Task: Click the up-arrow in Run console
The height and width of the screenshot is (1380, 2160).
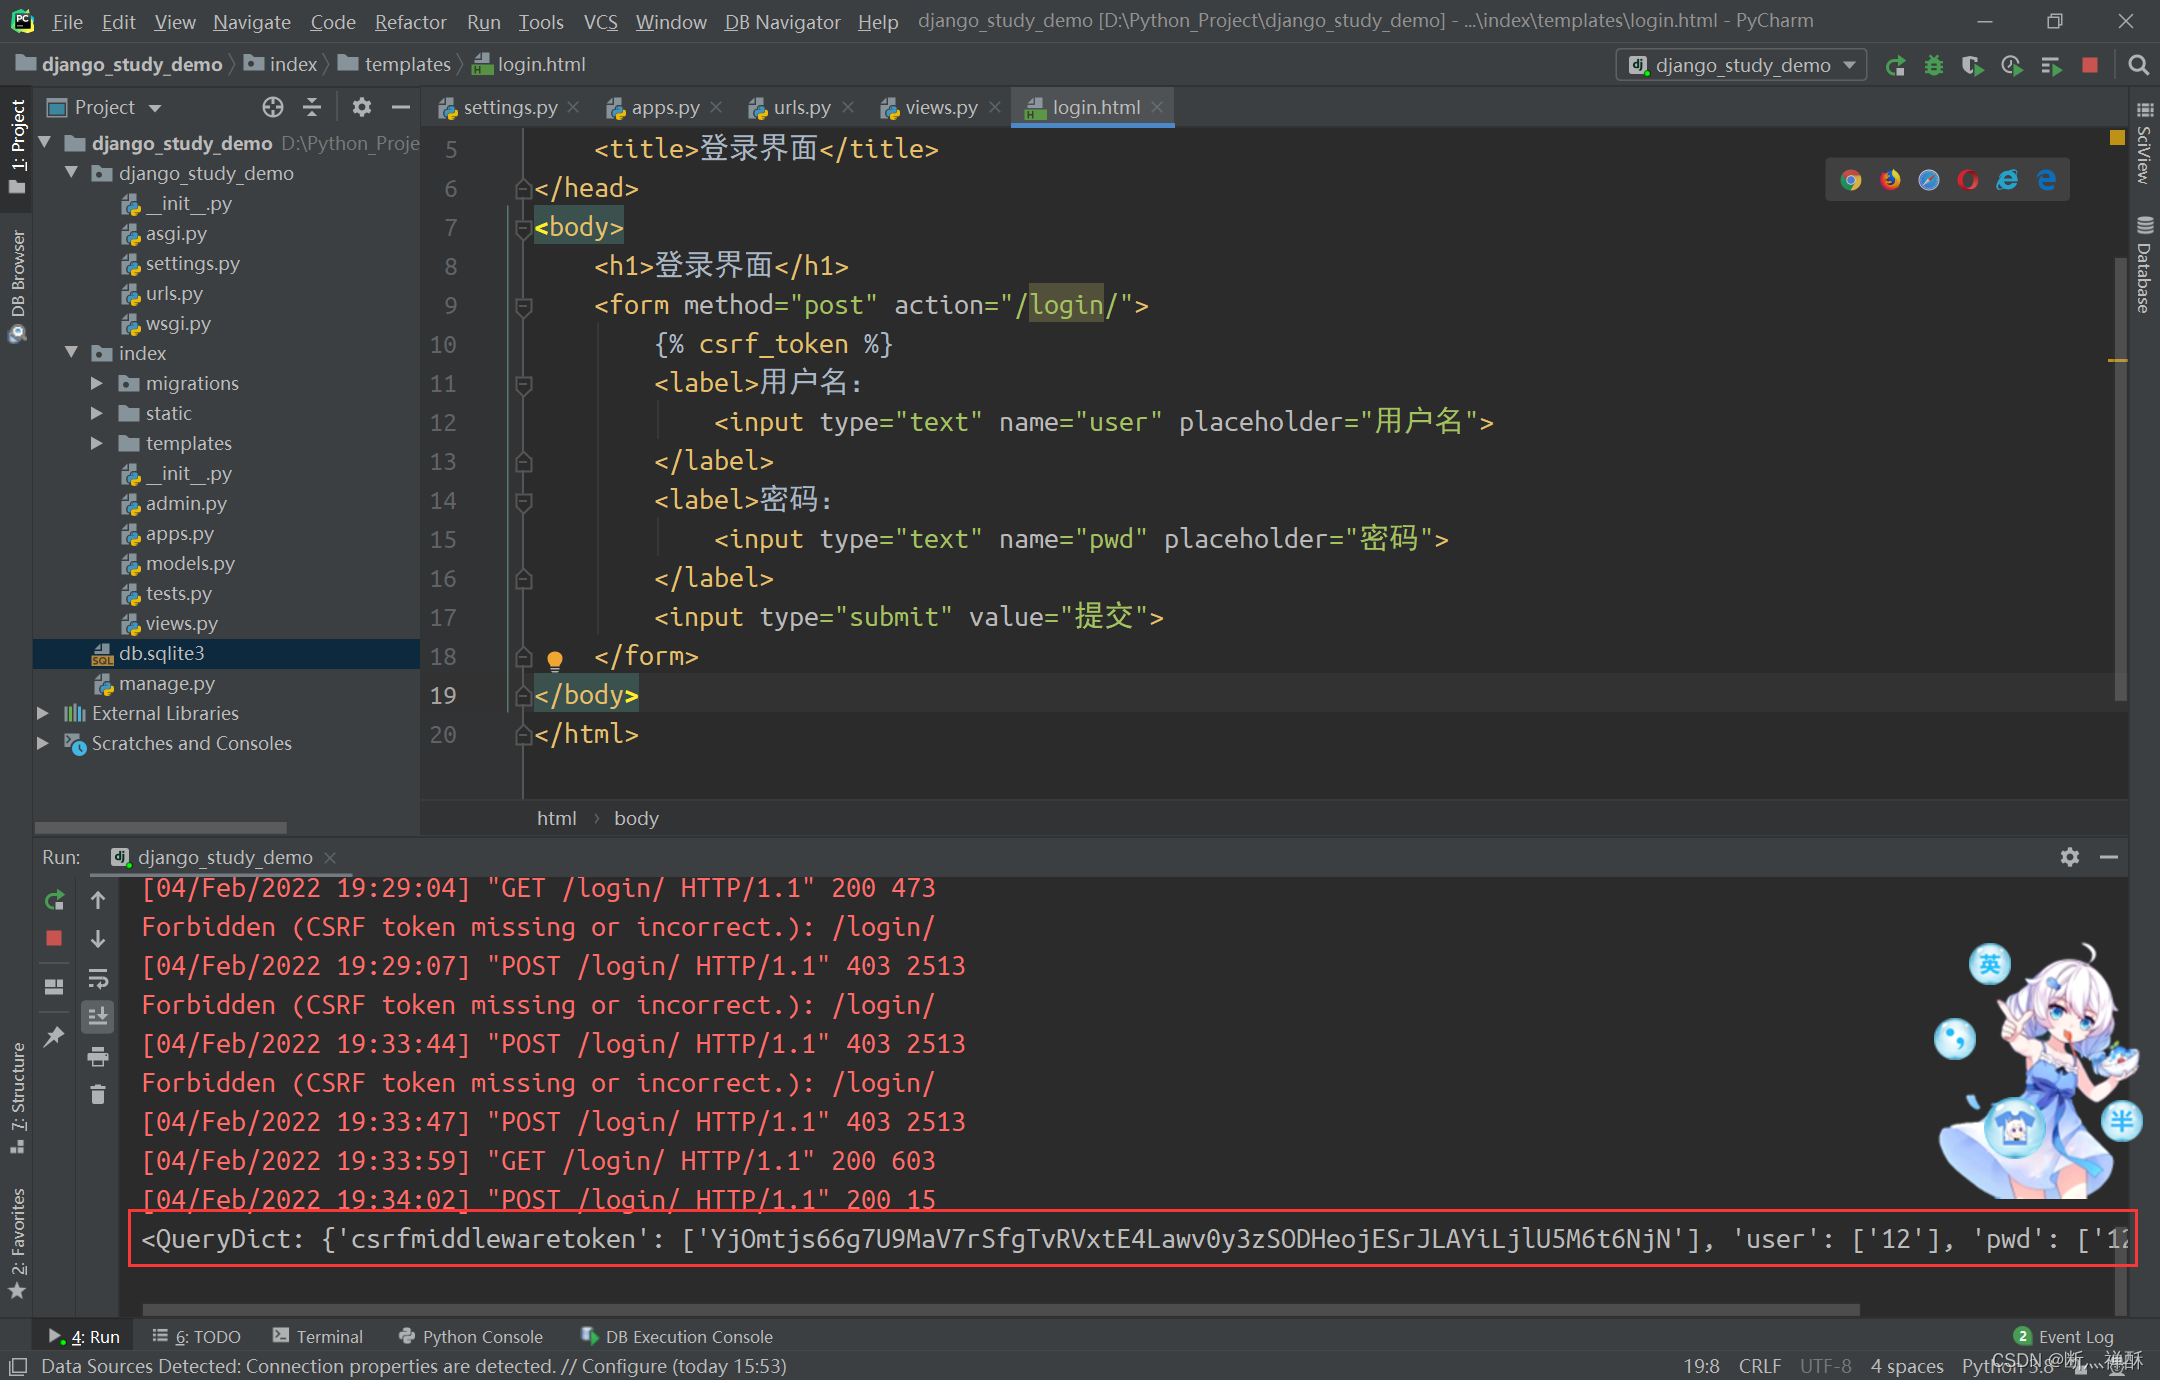Action: pos(98,900)
